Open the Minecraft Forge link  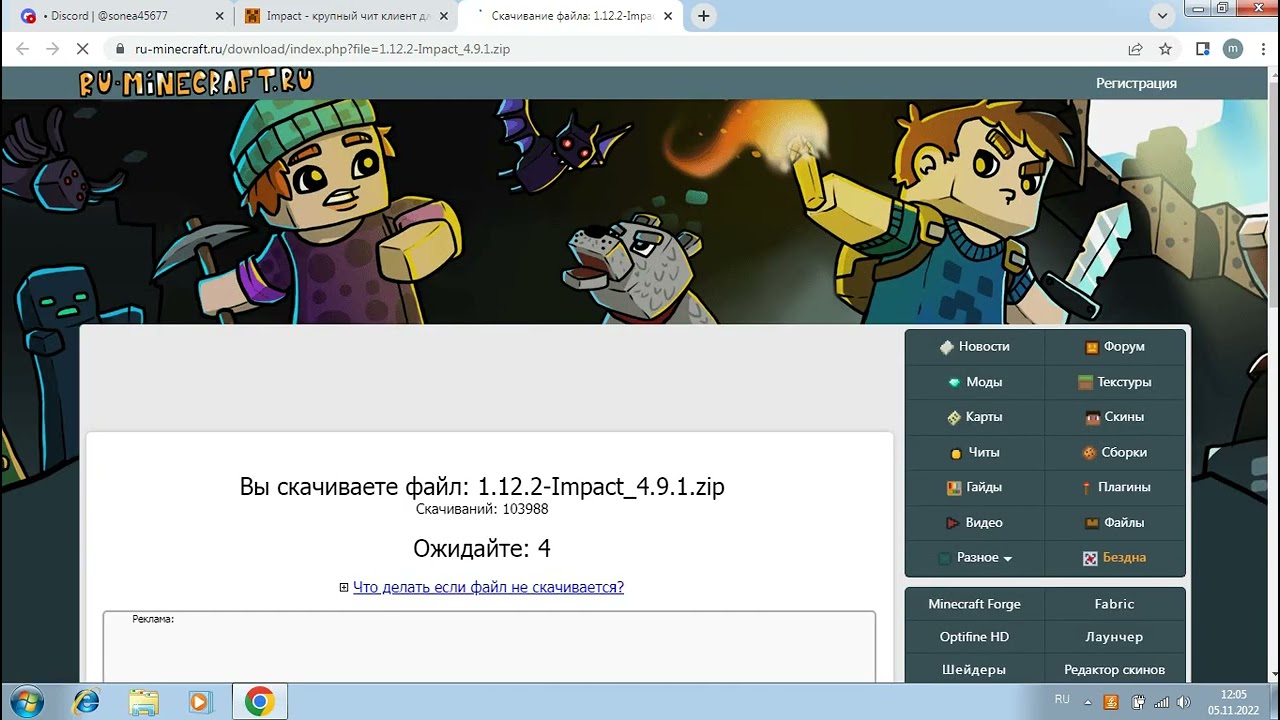tap(974, 604)
